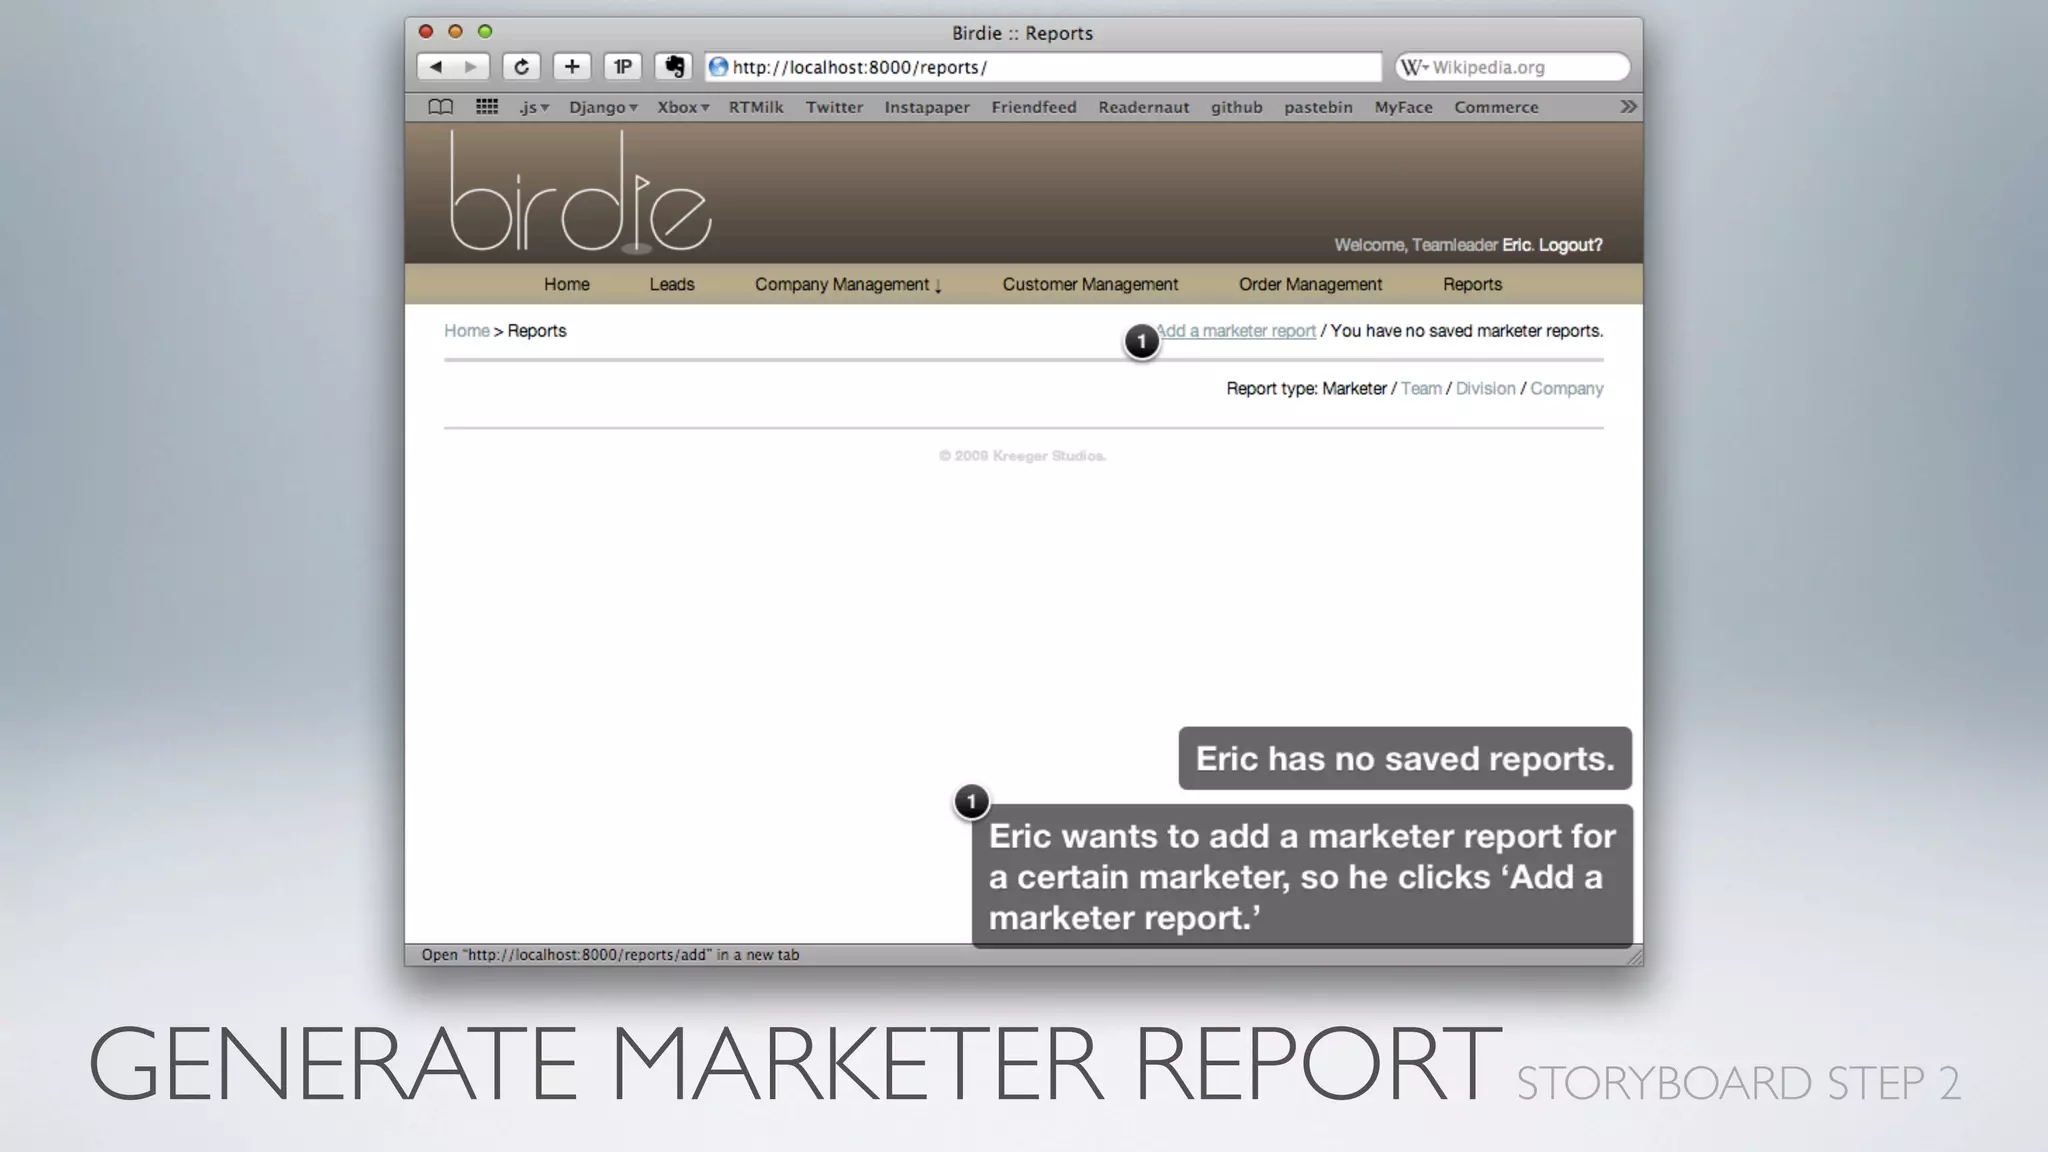Focus the Wikipedia.org search field
The height and width of the screenshot is (1152, 2048).
pos(1512,67)
